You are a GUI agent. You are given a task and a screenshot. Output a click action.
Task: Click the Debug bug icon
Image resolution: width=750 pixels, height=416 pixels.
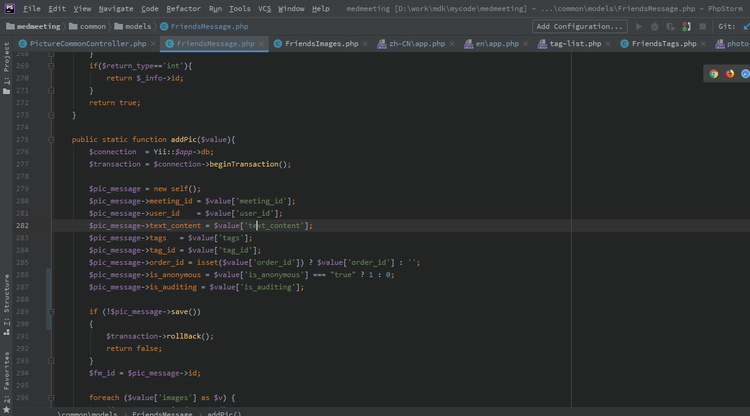(x=655, y=26)
